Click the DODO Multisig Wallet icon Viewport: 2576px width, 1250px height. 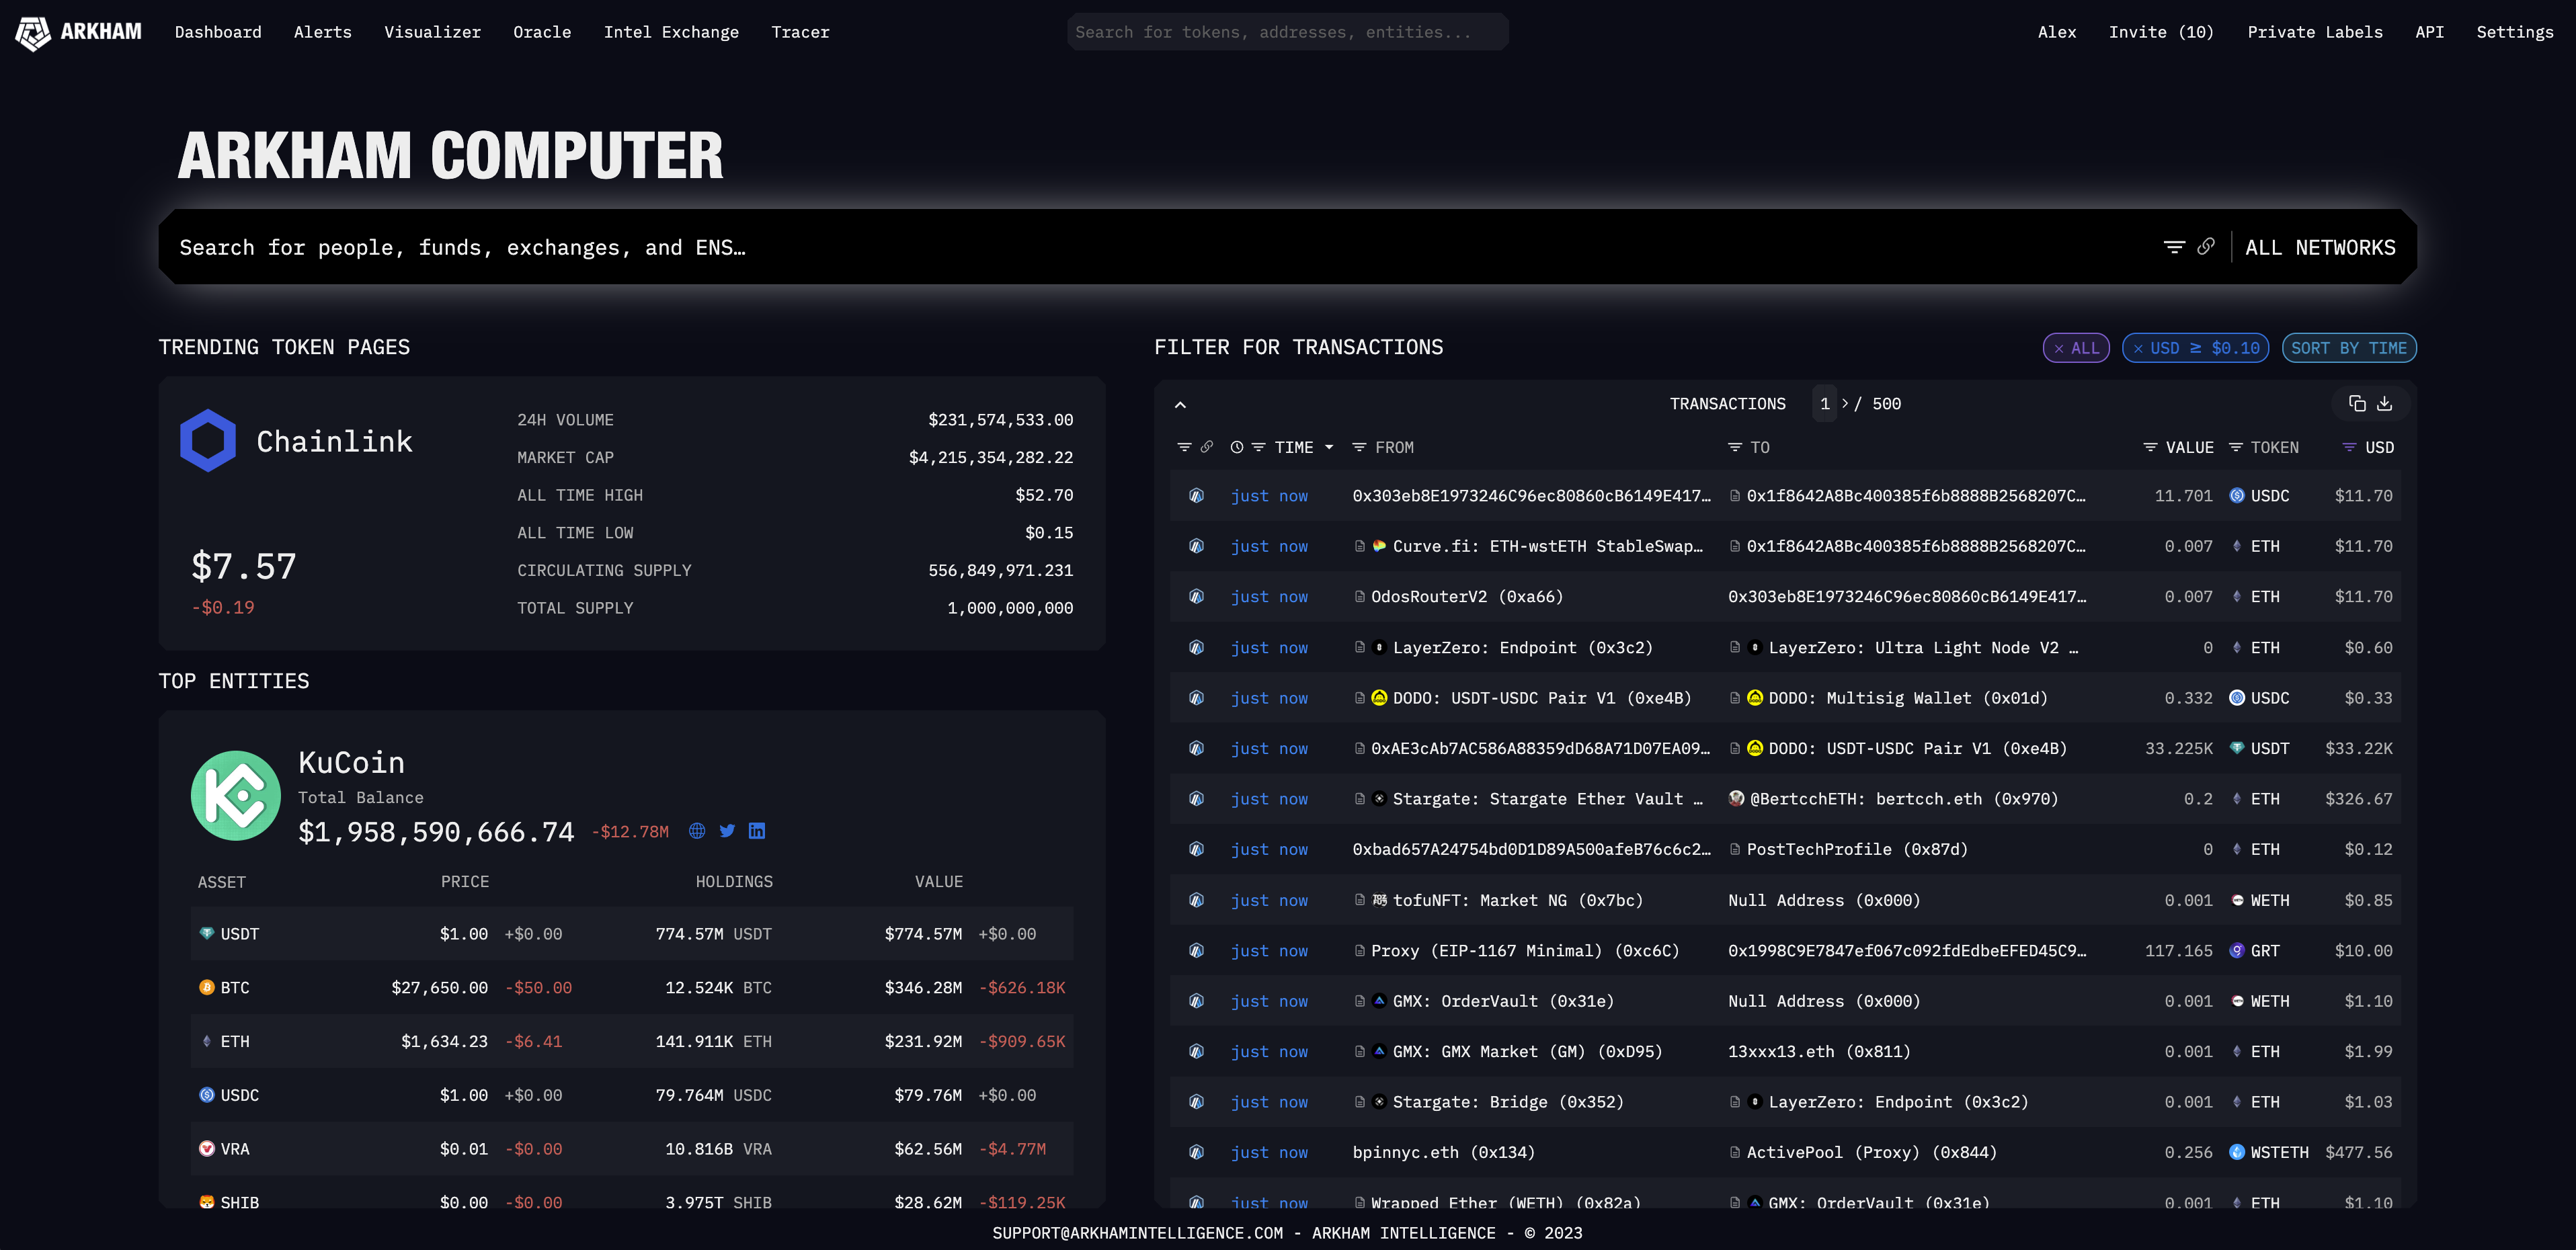(x=1755, y=698)
